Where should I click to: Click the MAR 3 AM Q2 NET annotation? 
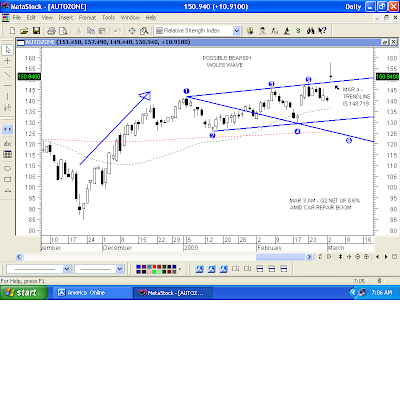click(x=324, y=204)
